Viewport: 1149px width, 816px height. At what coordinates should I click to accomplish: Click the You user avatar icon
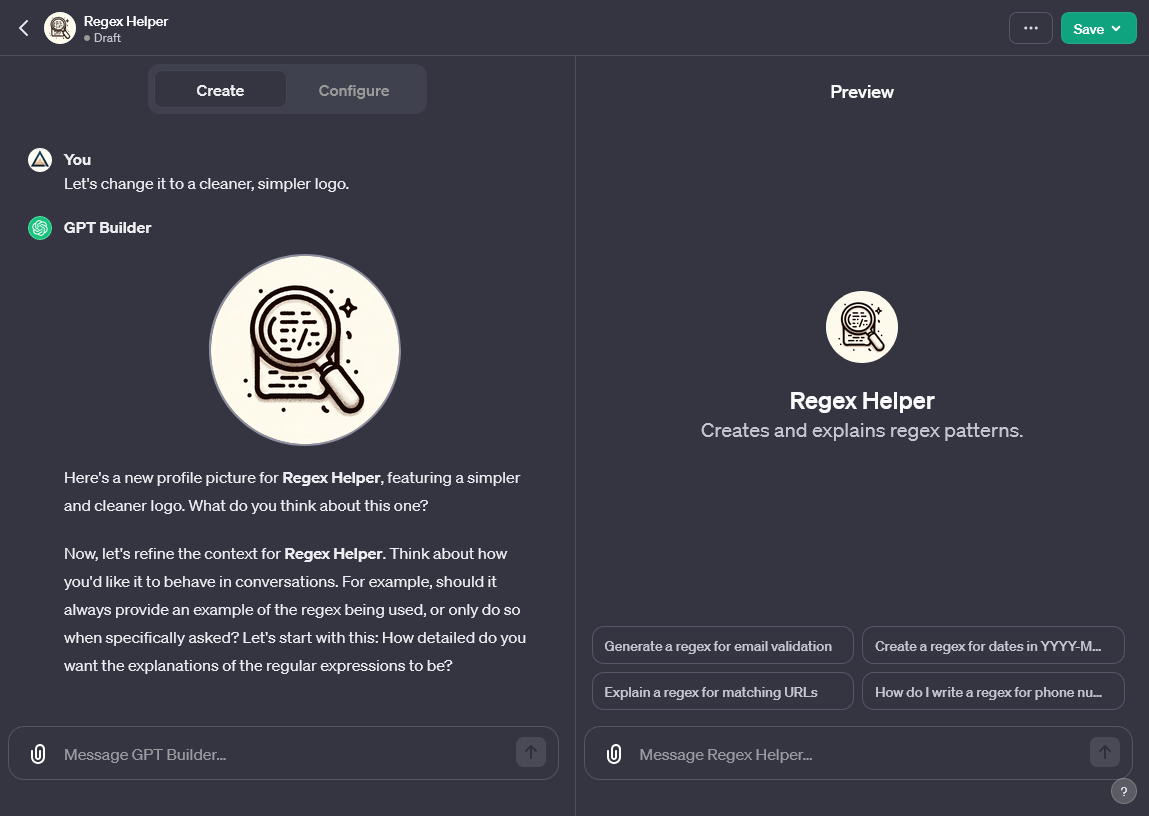tap(40, 160)
